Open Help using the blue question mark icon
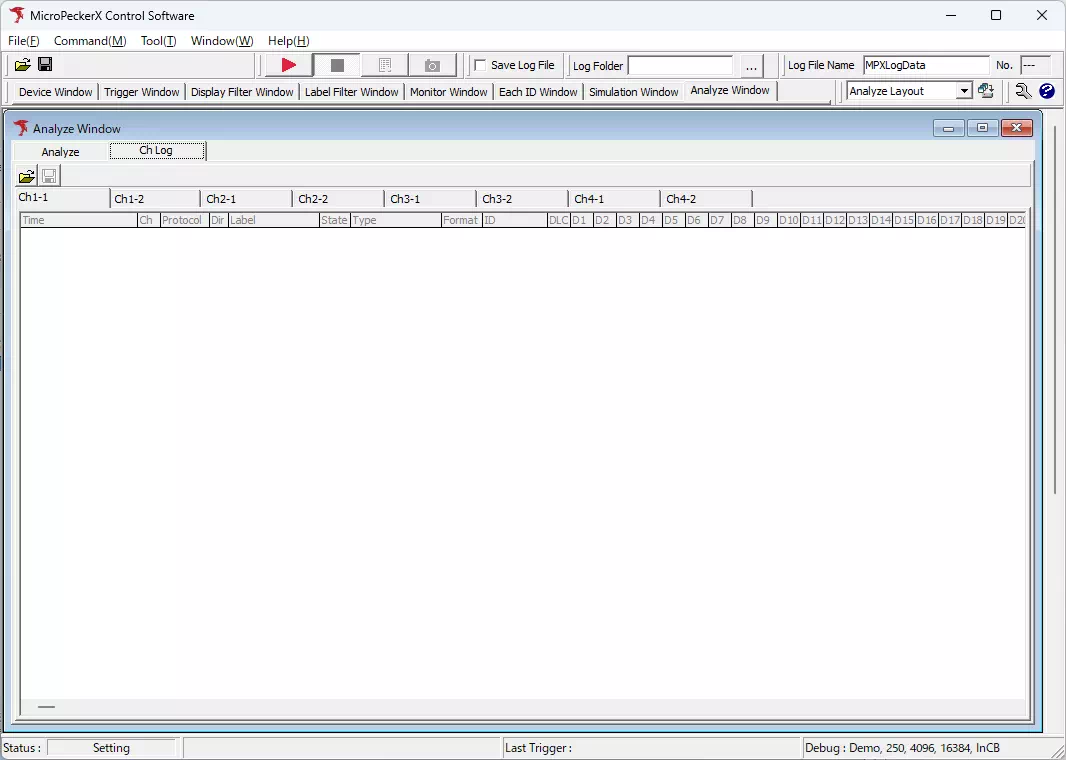 1046,91
